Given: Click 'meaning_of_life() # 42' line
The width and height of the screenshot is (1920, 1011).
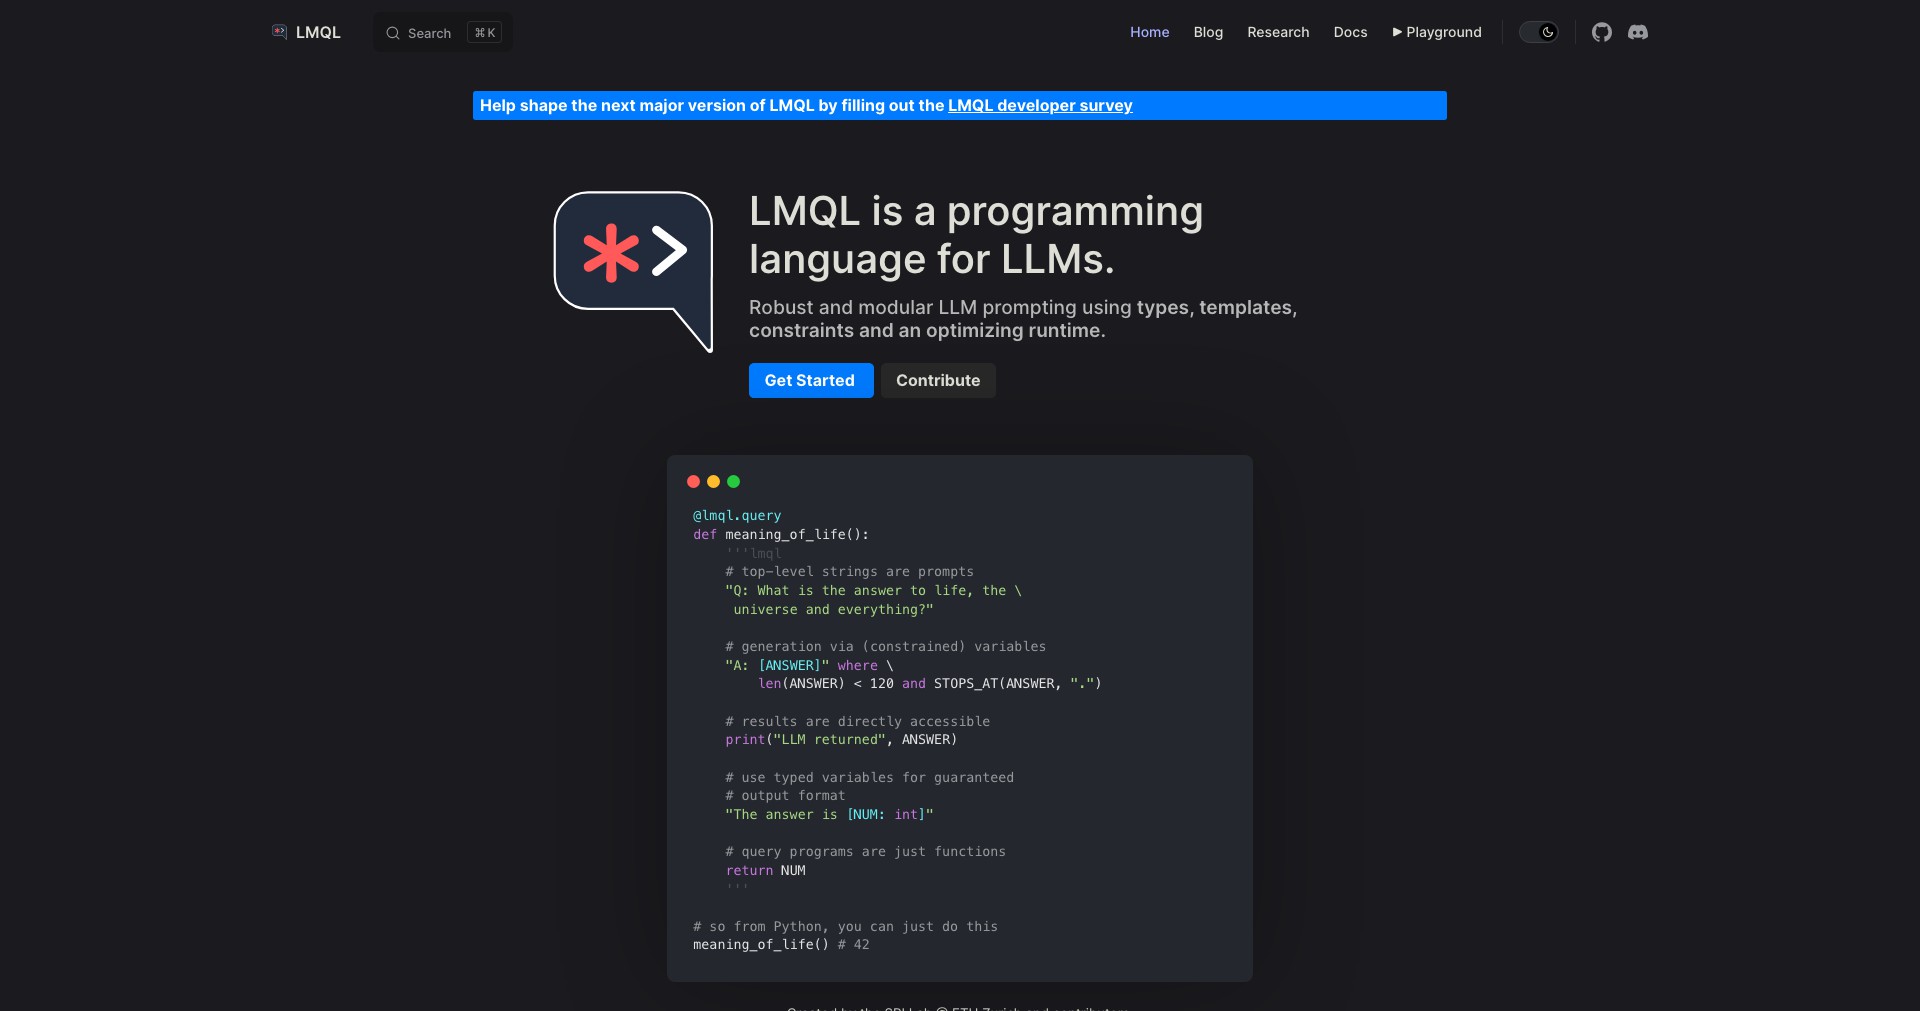Looking at the screenshot, I should (781, 945).
